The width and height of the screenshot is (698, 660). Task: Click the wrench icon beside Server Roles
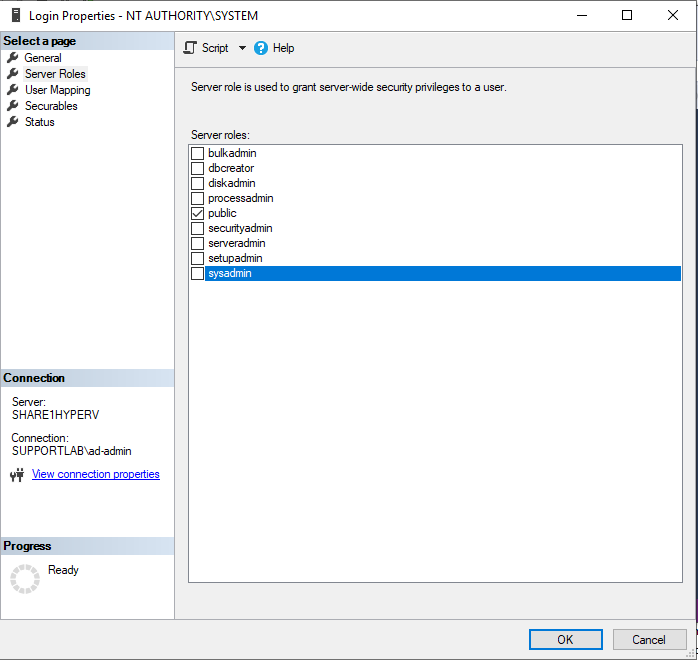13,73
